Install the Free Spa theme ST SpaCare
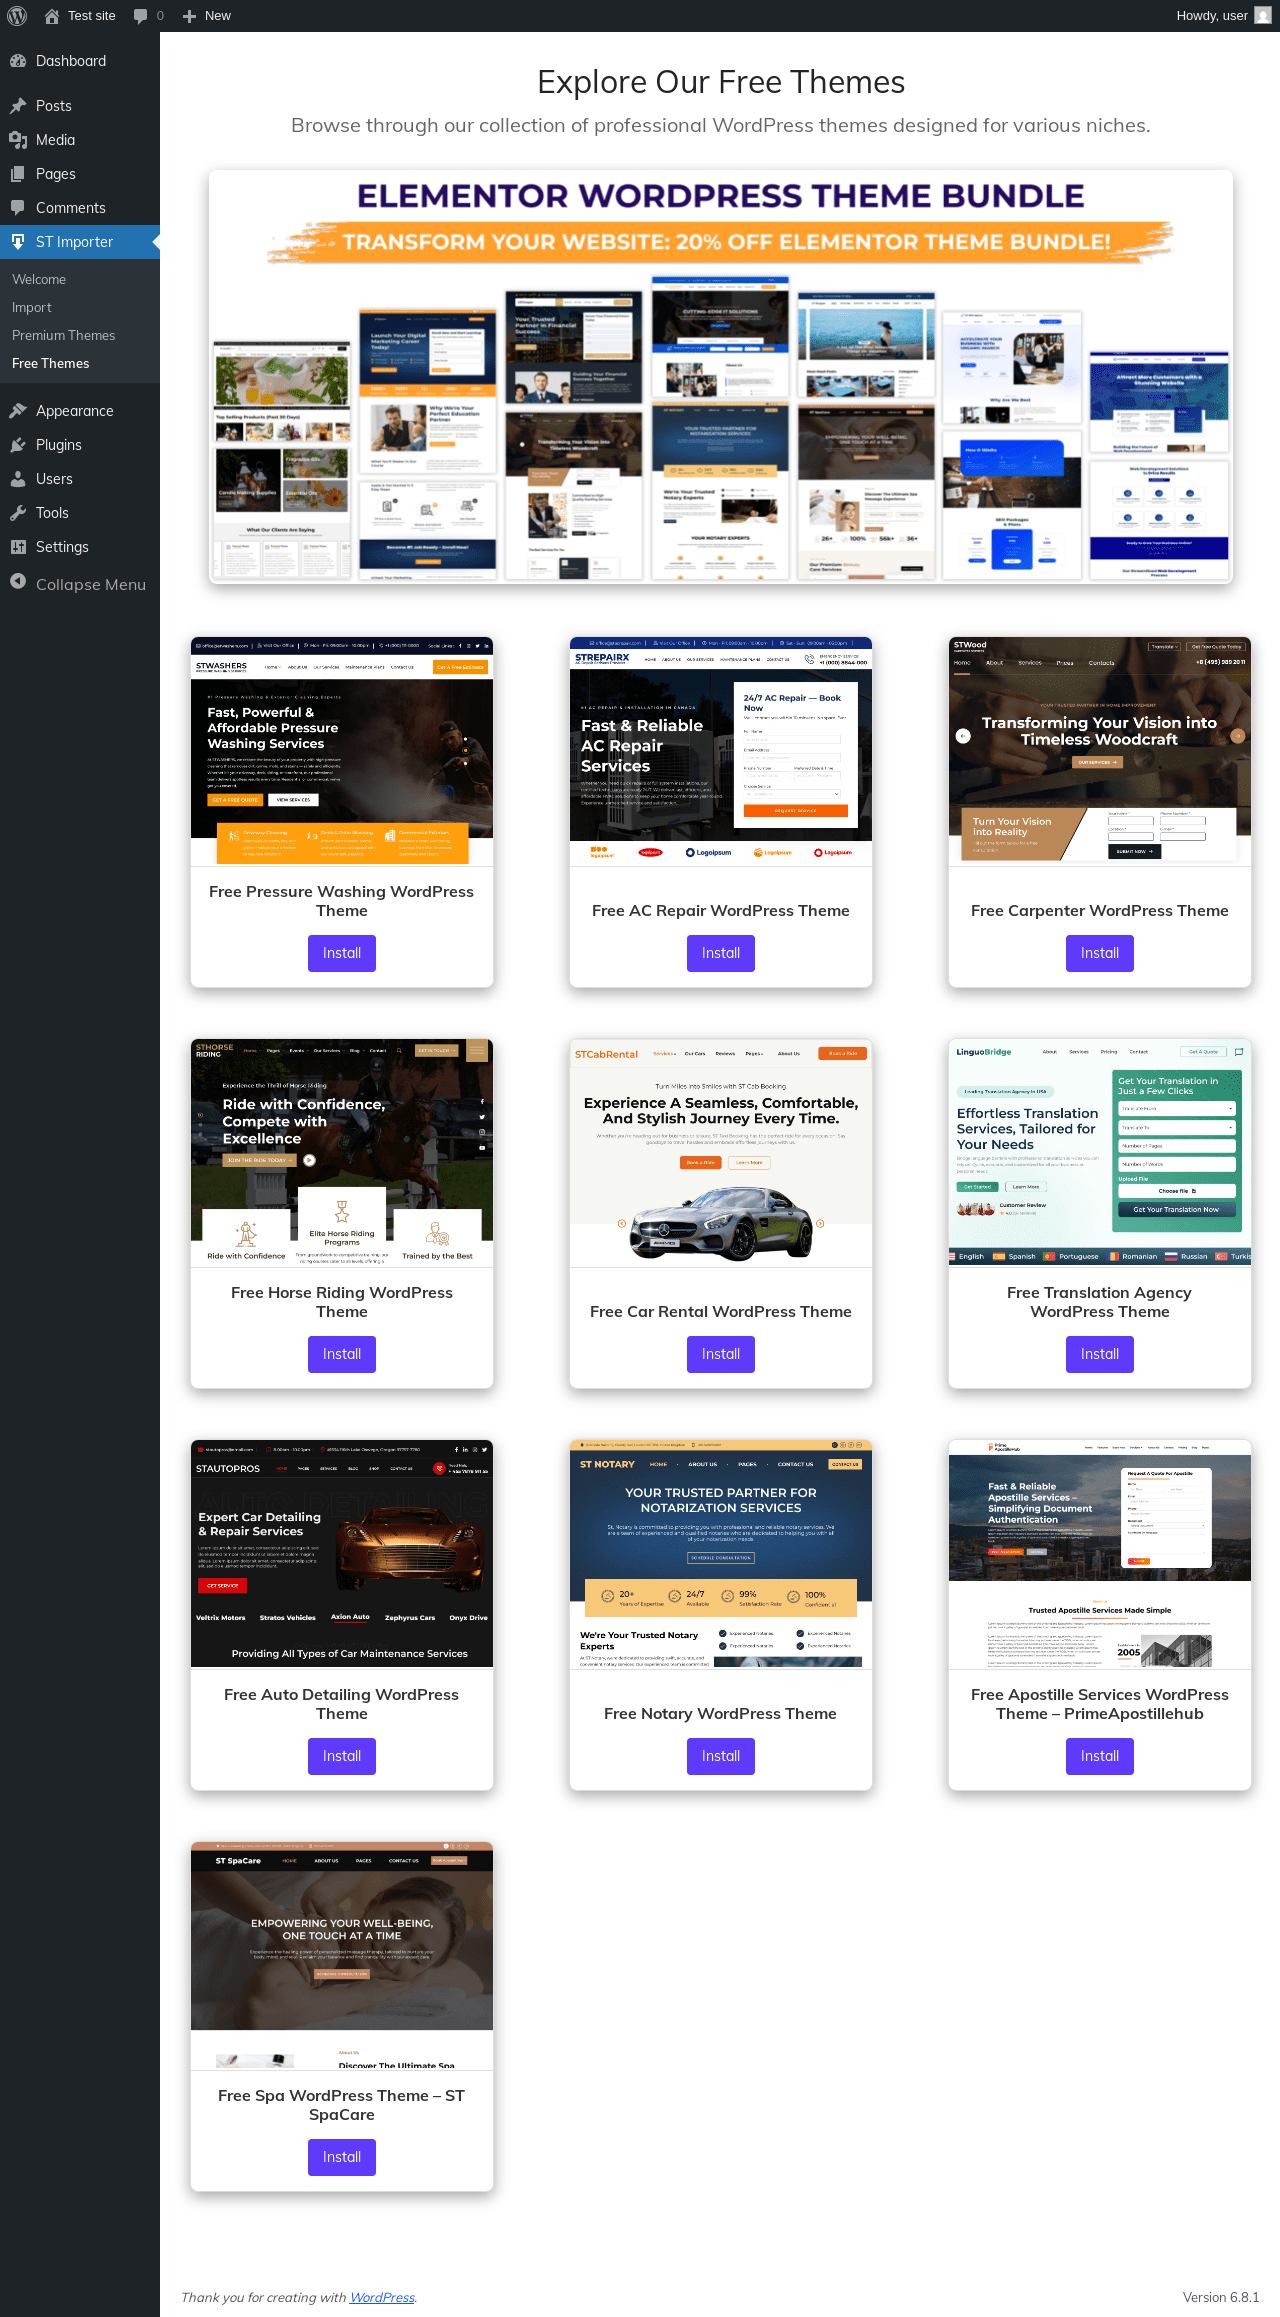Viewport: 1280px width, 2317px height. pos(342,2157)
